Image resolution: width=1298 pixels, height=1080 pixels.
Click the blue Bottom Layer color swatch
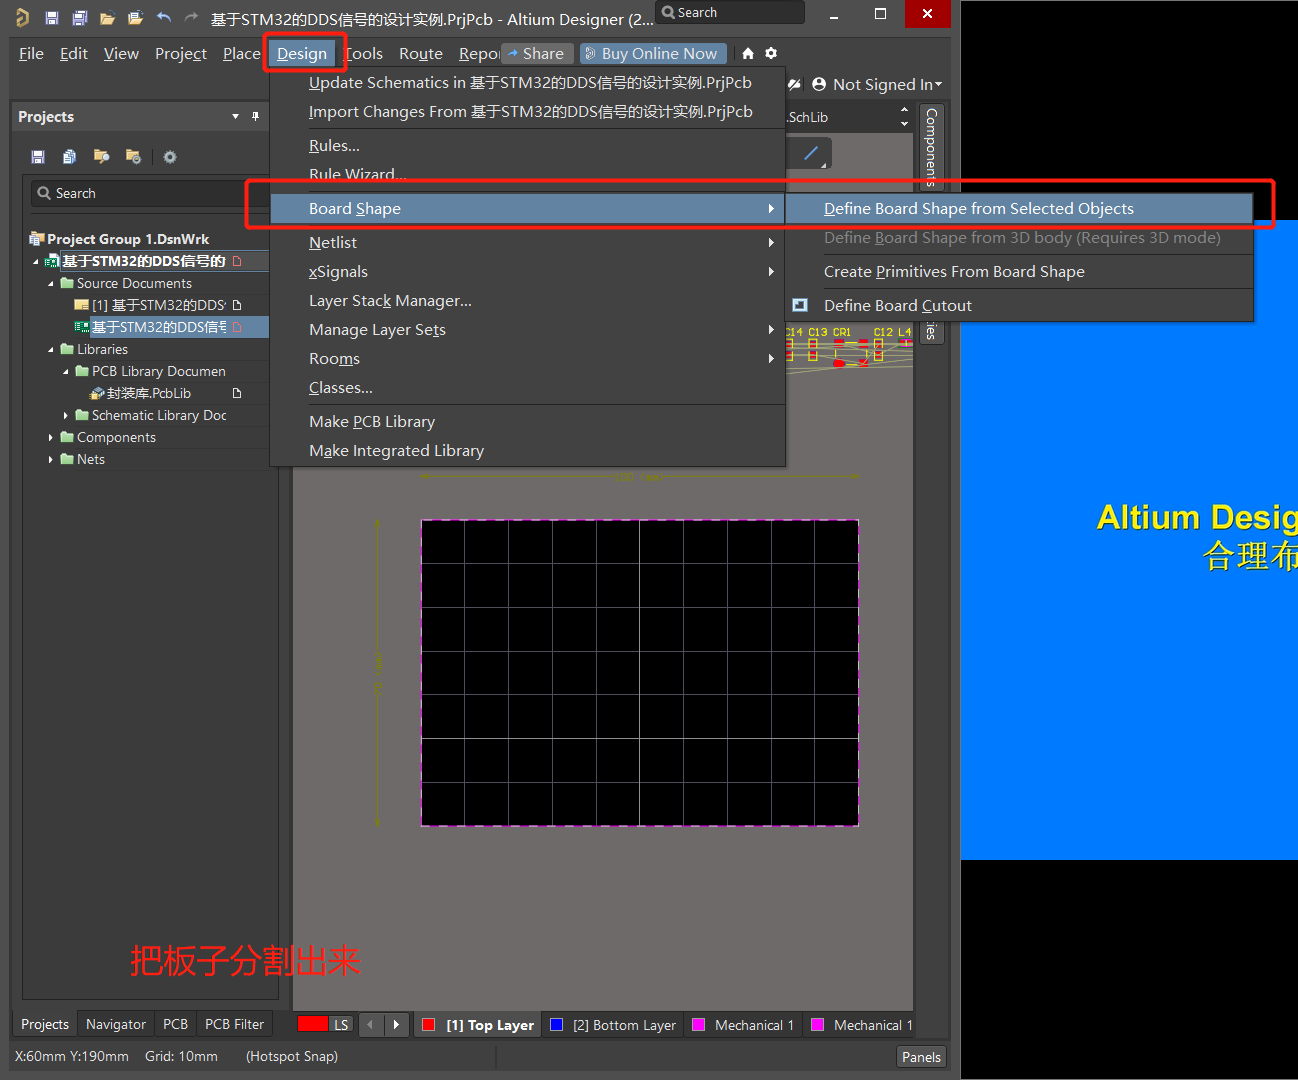pyautogui.click(x=557, y=1024)
